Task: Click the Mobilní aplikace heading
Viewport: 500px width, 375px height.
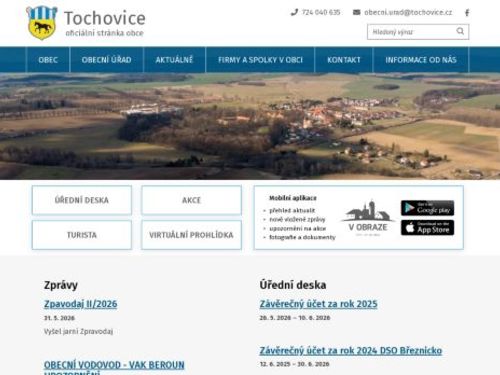Action: pos(293,198)
